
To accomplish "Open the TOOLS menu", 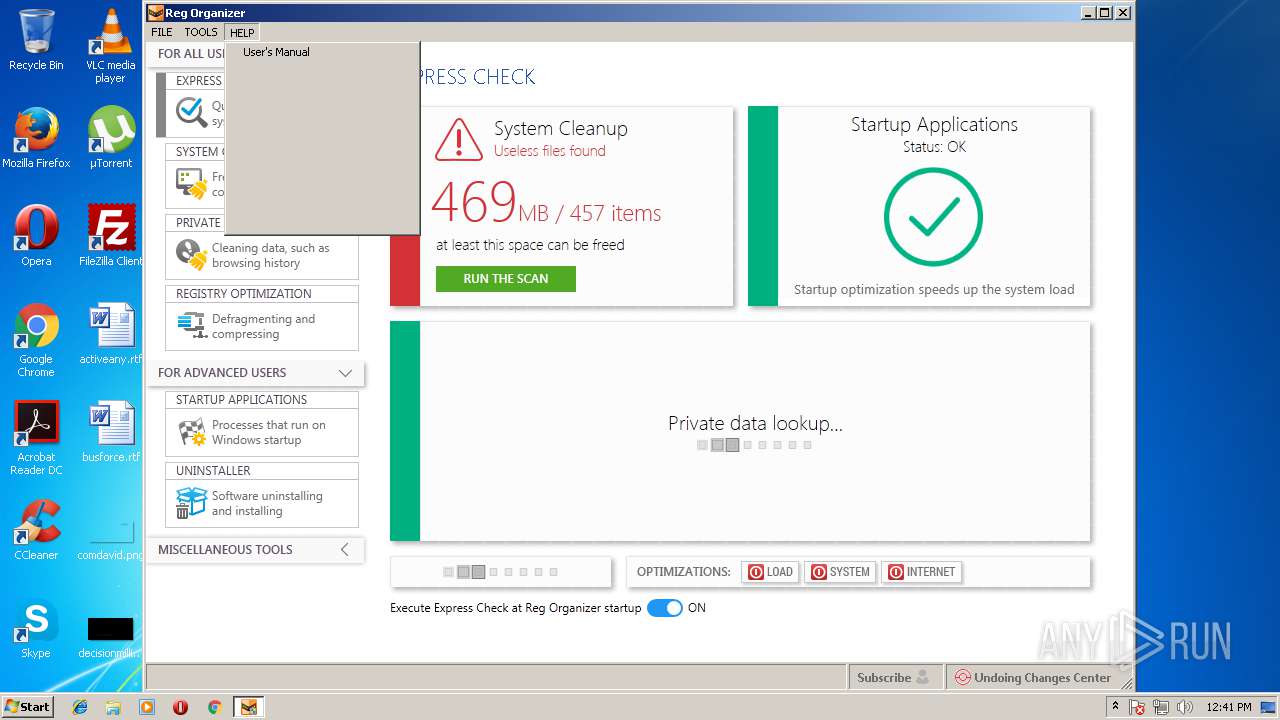I will click(201, 32).
